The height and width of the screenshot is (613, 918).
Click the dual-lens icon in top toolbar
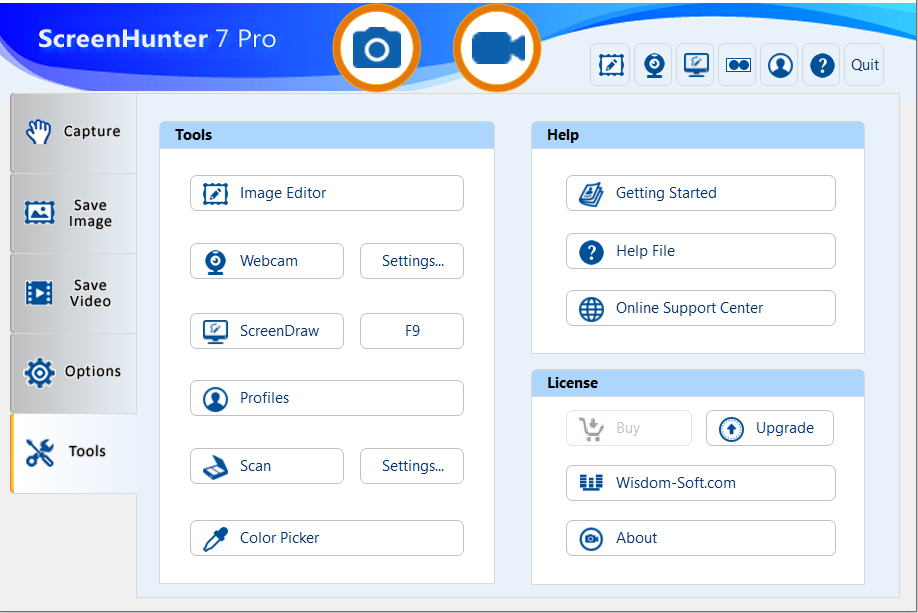coord(738,65)
